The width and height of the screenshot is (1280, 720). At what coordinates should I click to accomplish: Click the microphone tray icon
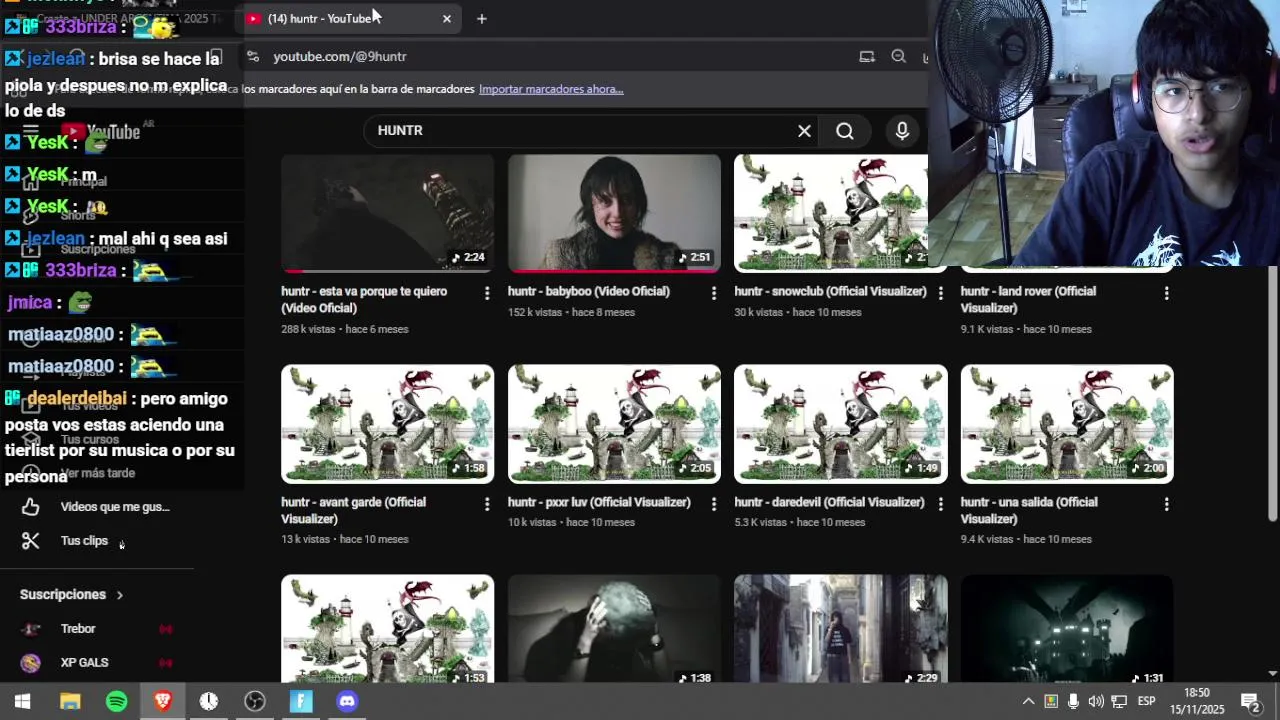click(1073, 702)
